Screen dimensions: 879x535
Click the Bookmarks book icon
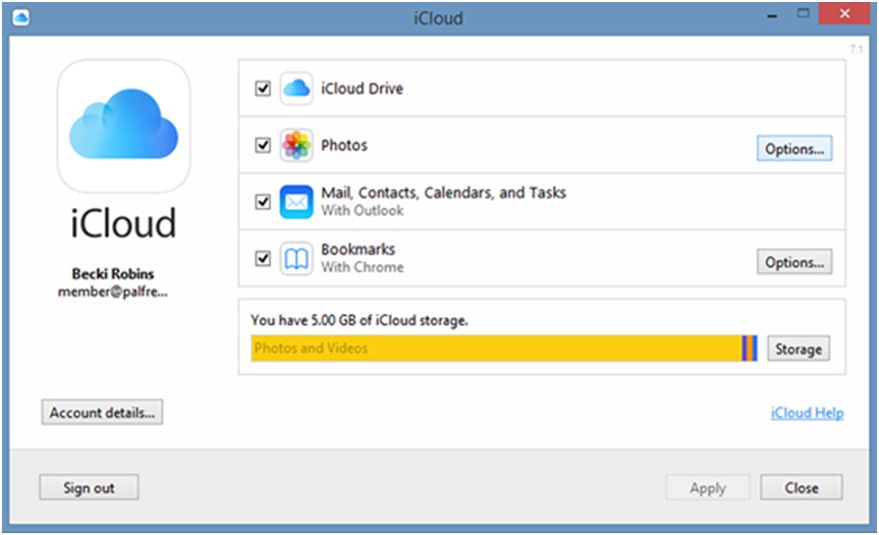pyautogui.click(x=296, y=259)
